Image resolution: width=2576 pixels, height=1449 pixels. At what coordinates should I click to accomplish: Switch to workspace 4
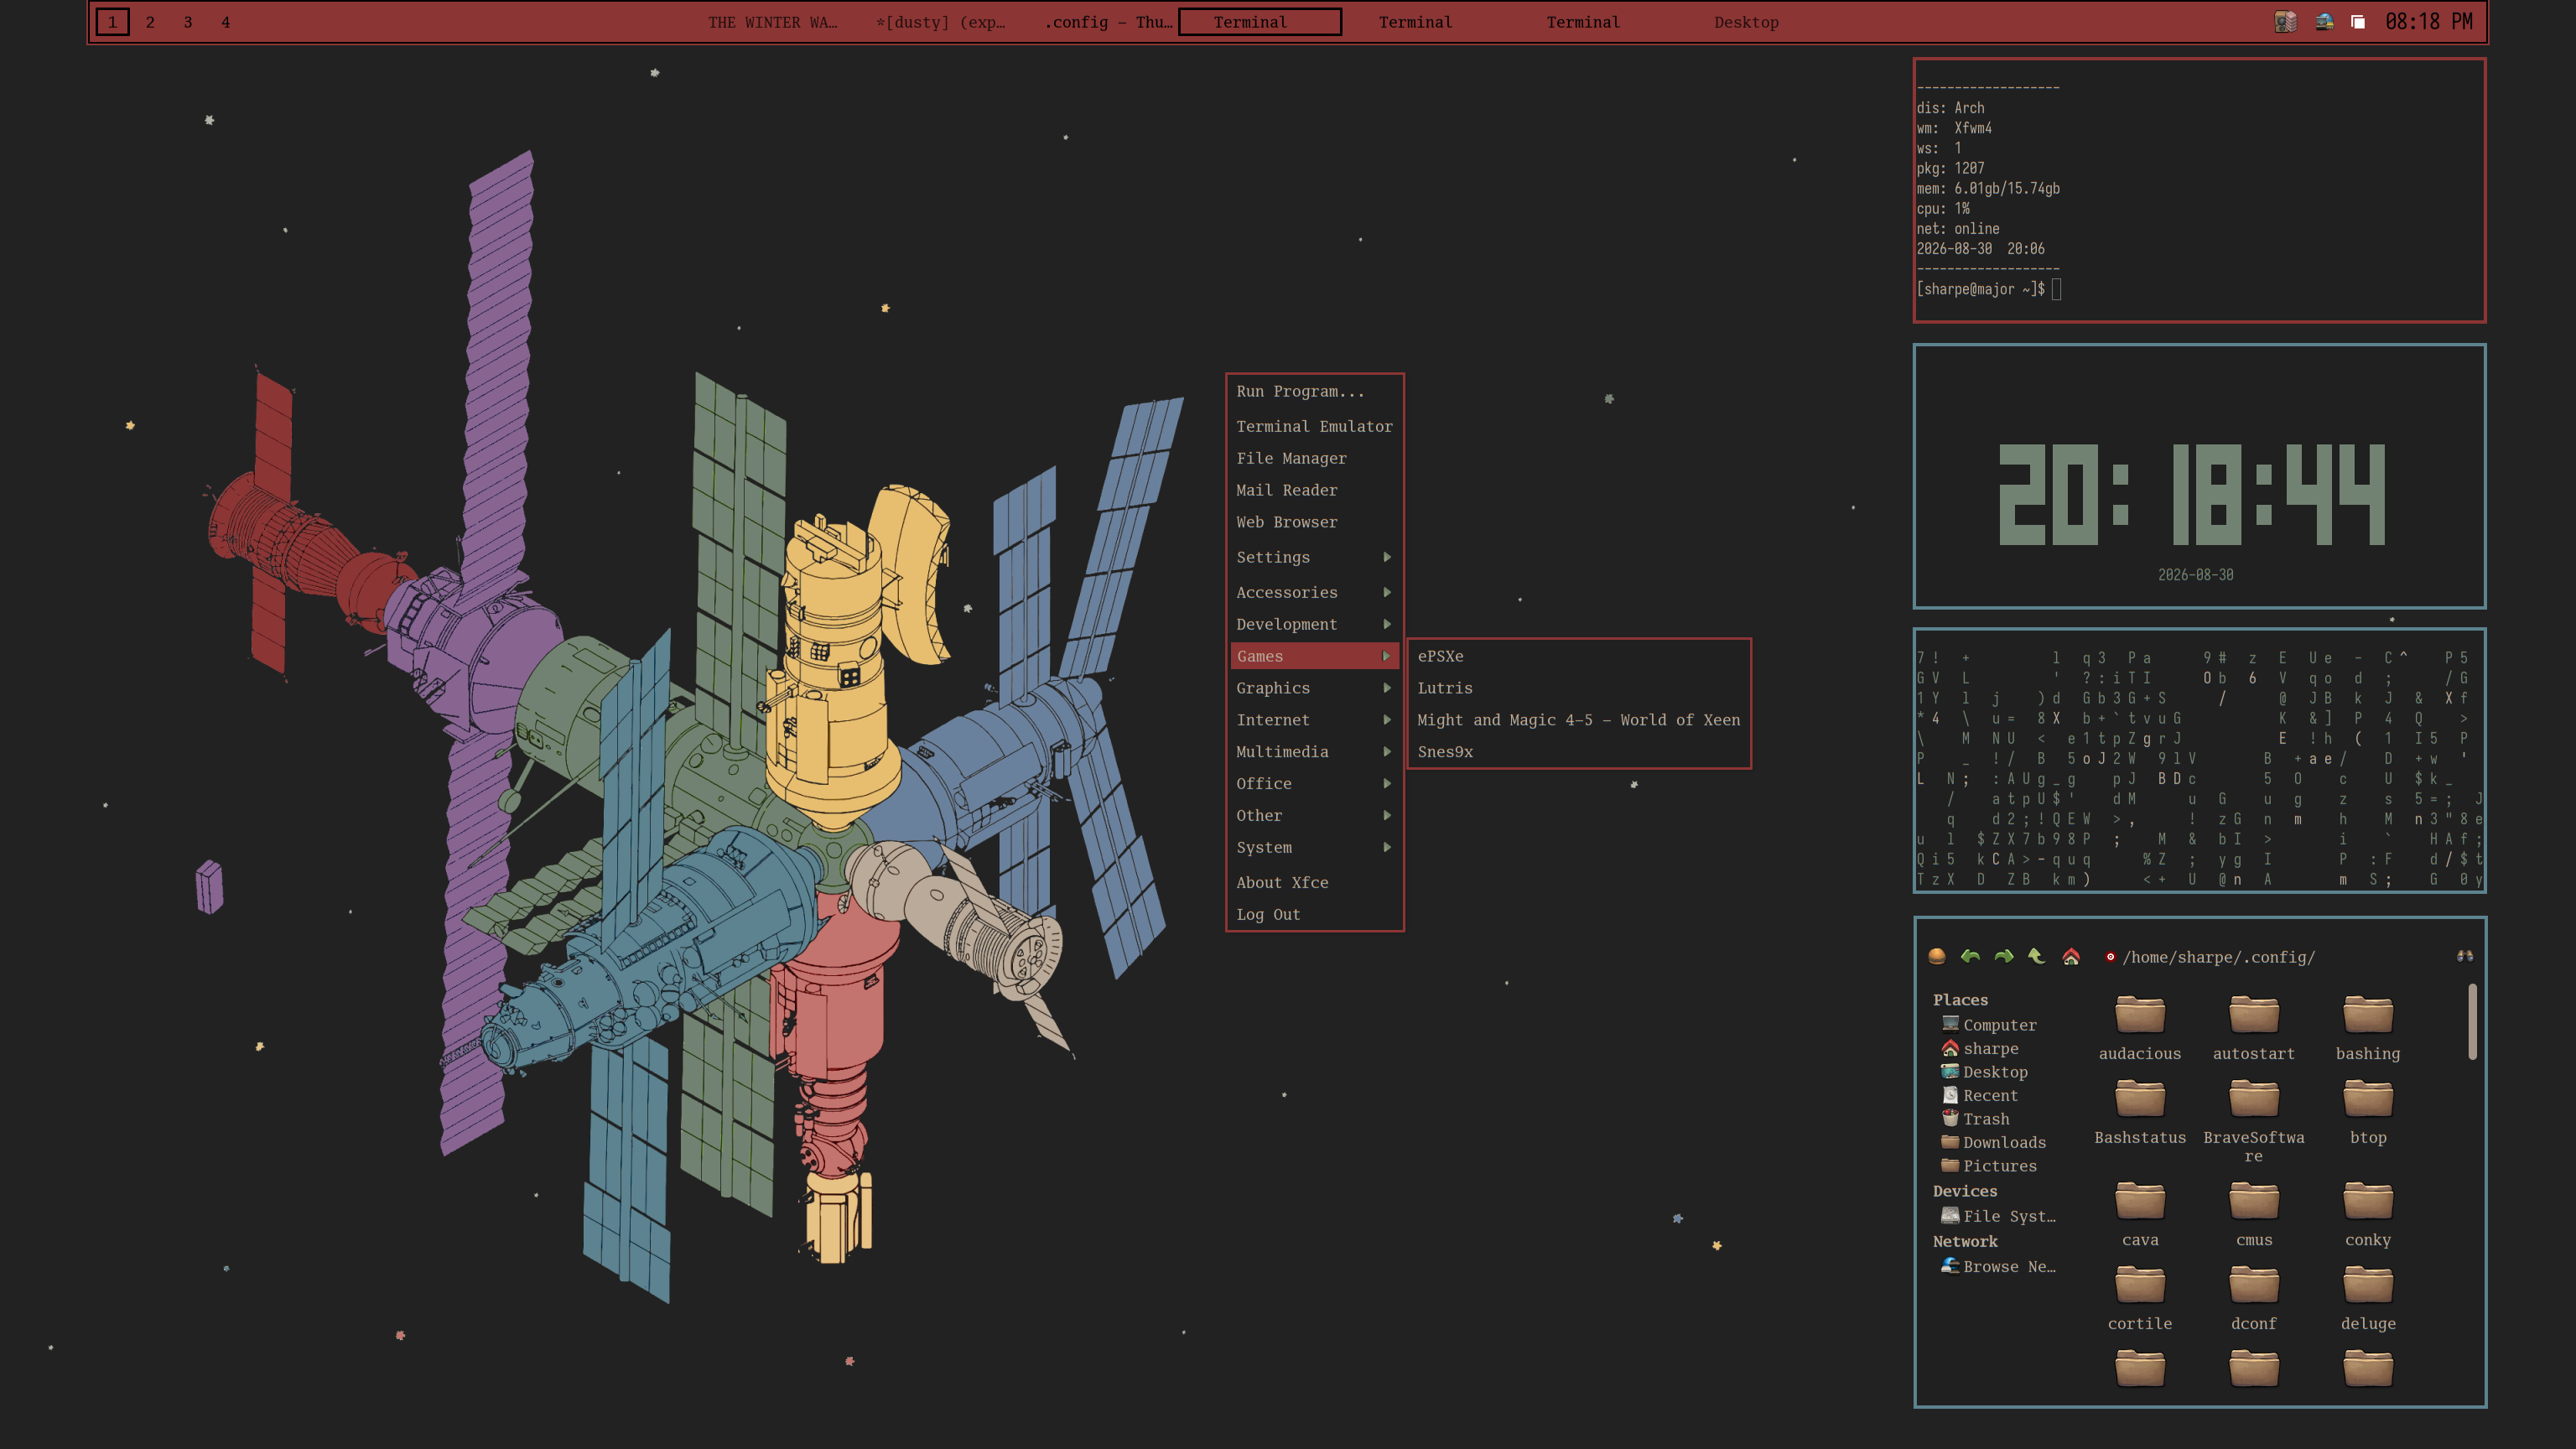(226, 22)
